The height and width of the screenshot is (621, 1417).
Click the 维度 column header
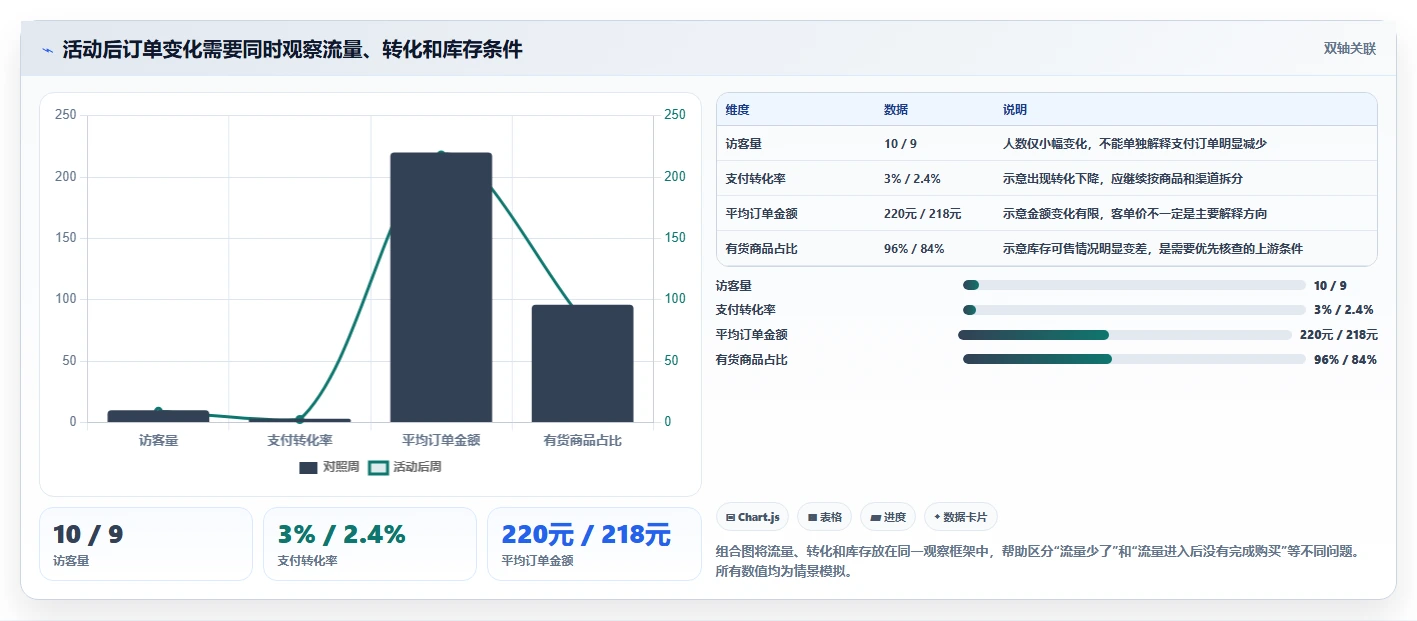coord(738,110)
